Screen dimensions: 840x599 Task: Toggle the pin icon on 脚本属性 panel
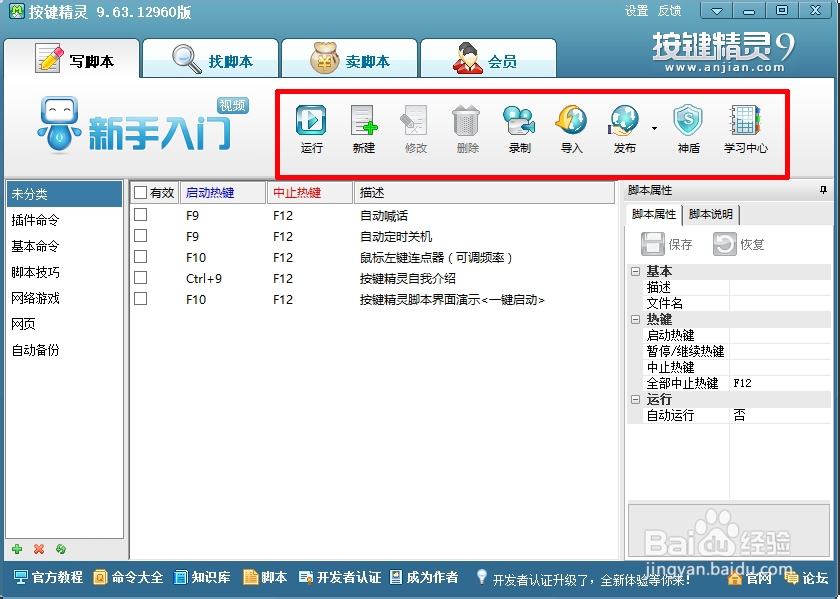[823, 190]
